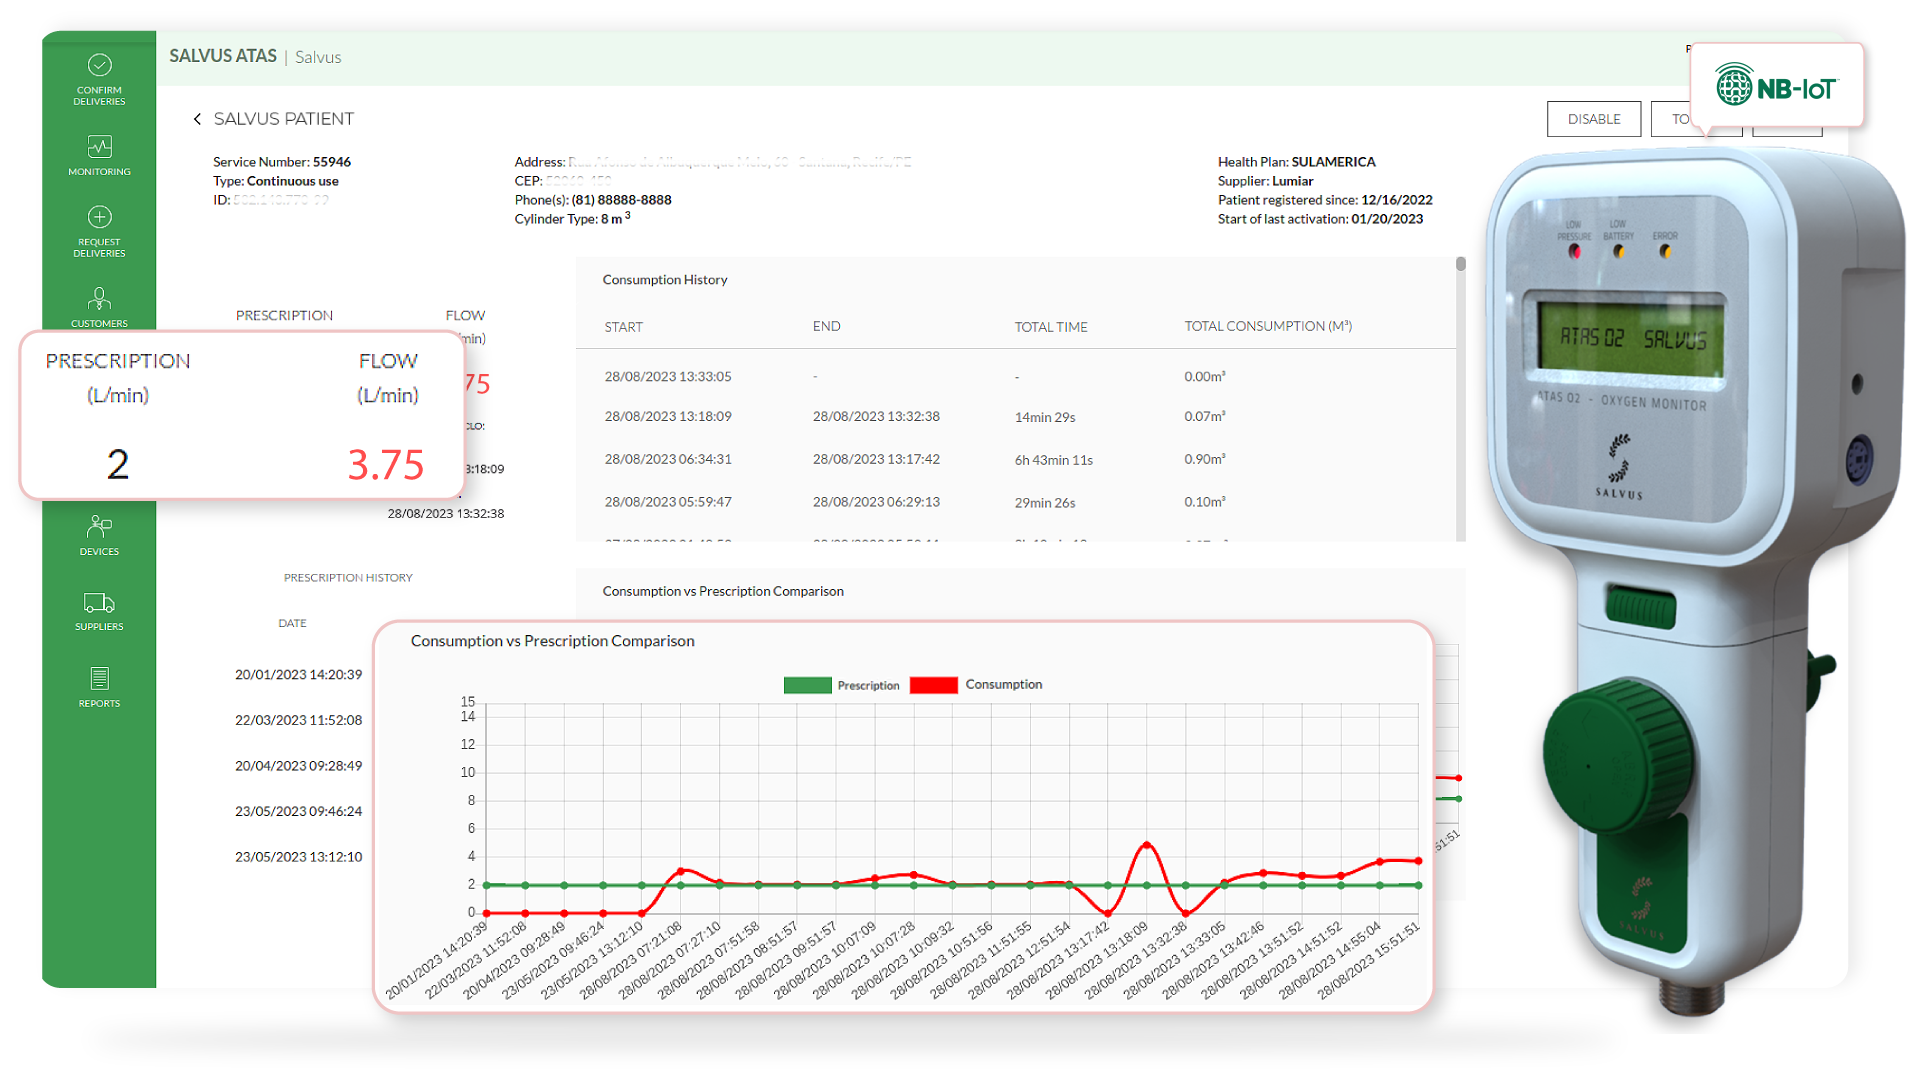
Task: Click the 20/01/2023 14:20:39 prescription history entry
Action: 297,675
